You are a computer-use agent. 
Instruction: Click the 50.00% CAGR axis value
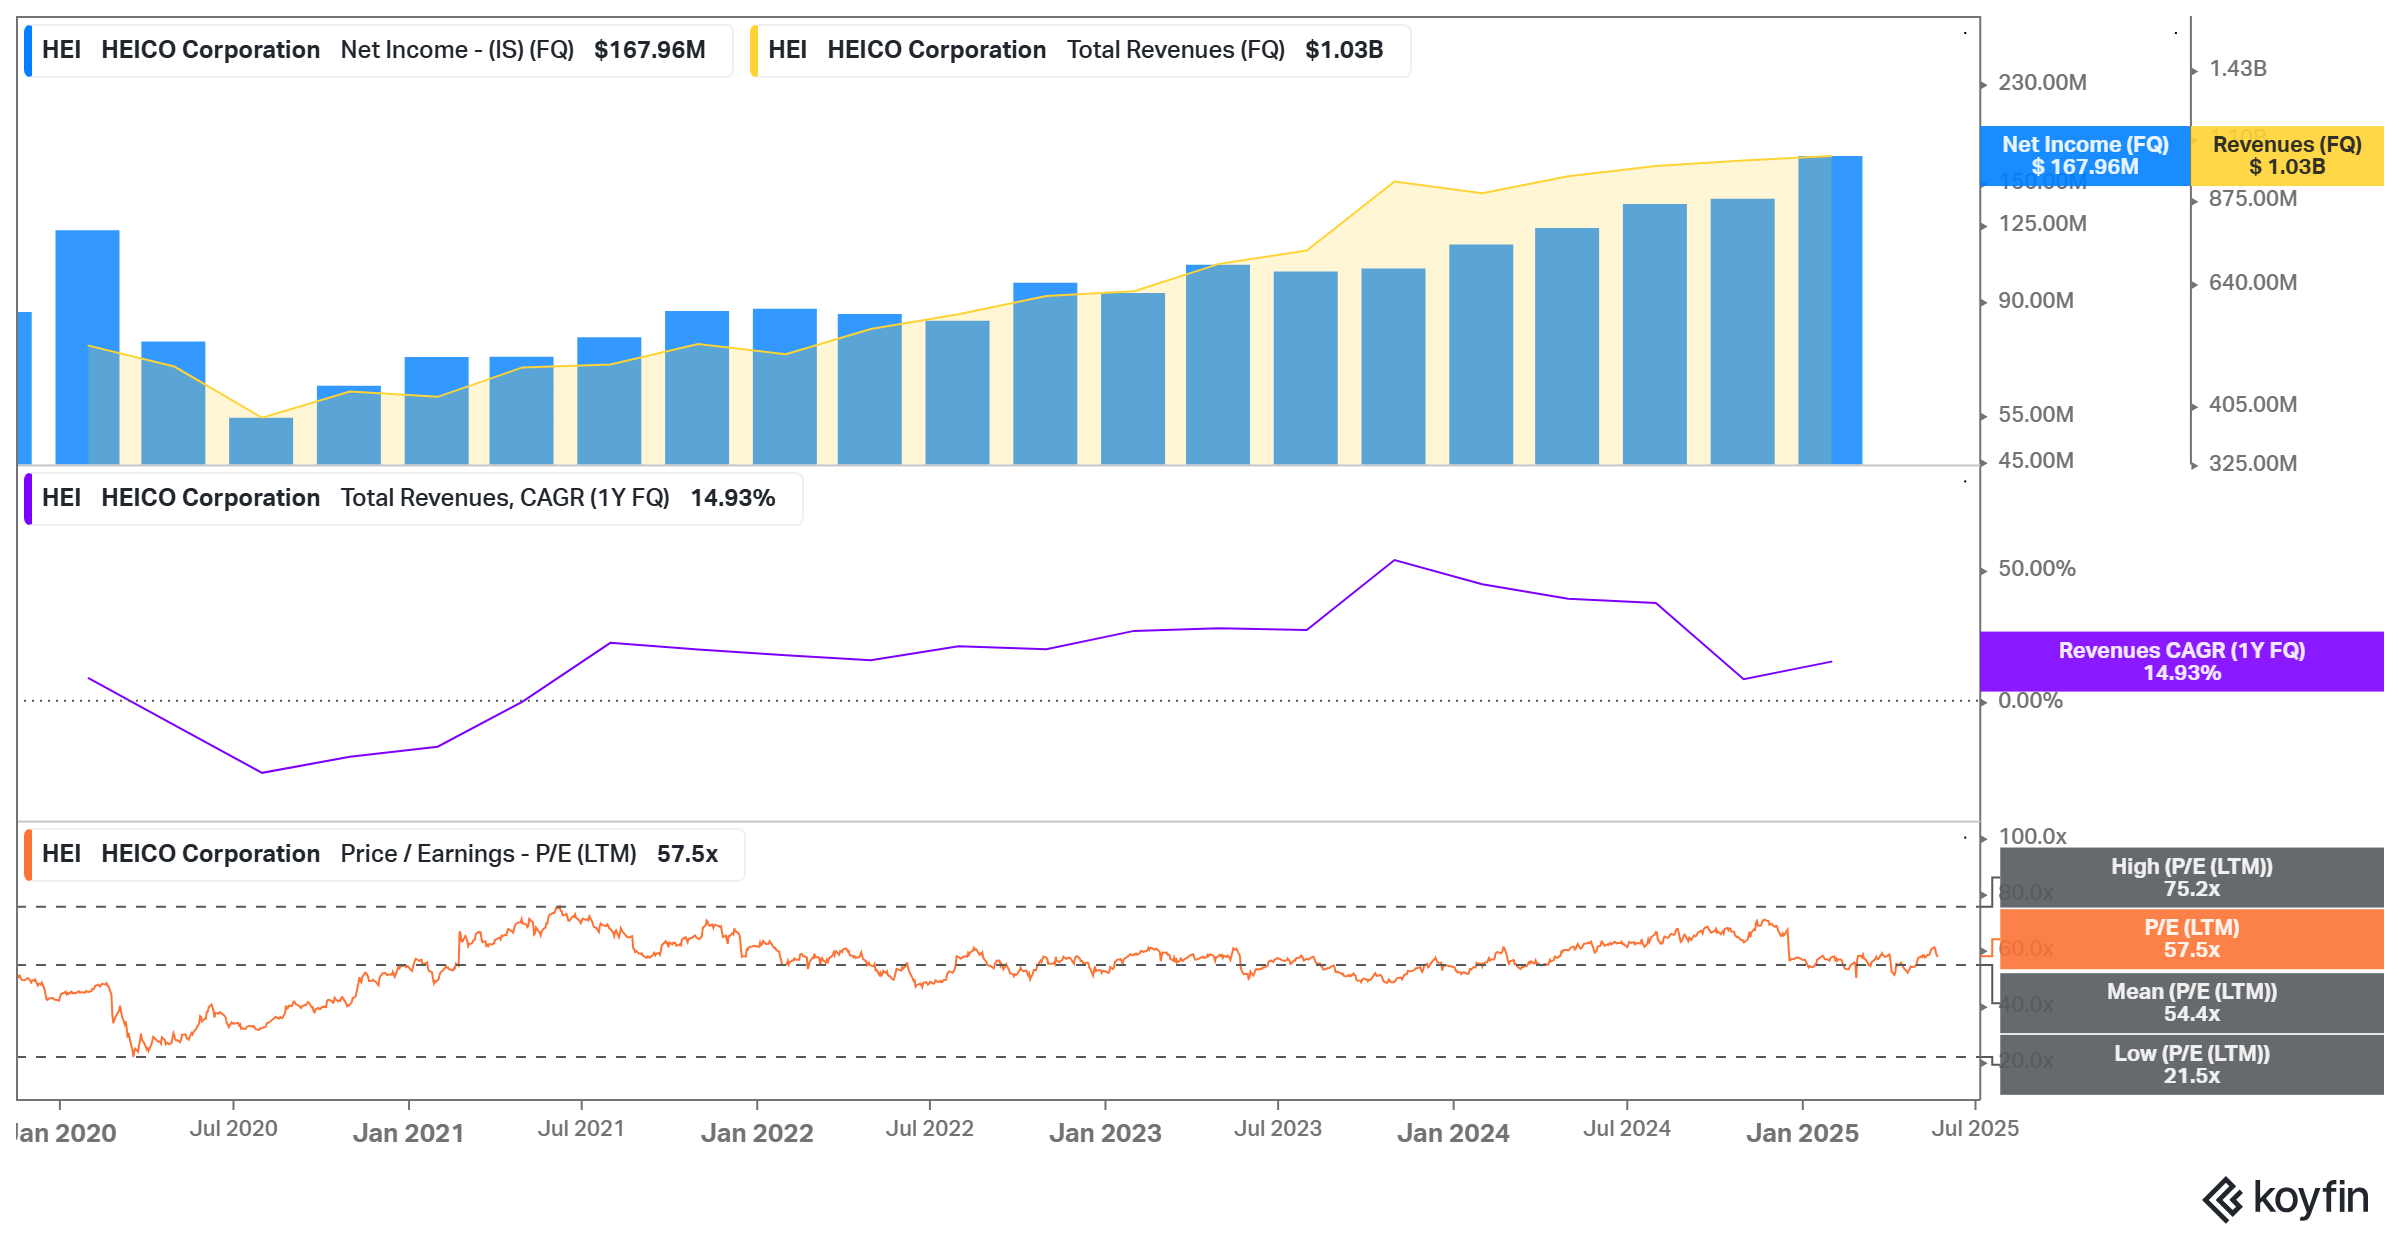point(2037,568)
